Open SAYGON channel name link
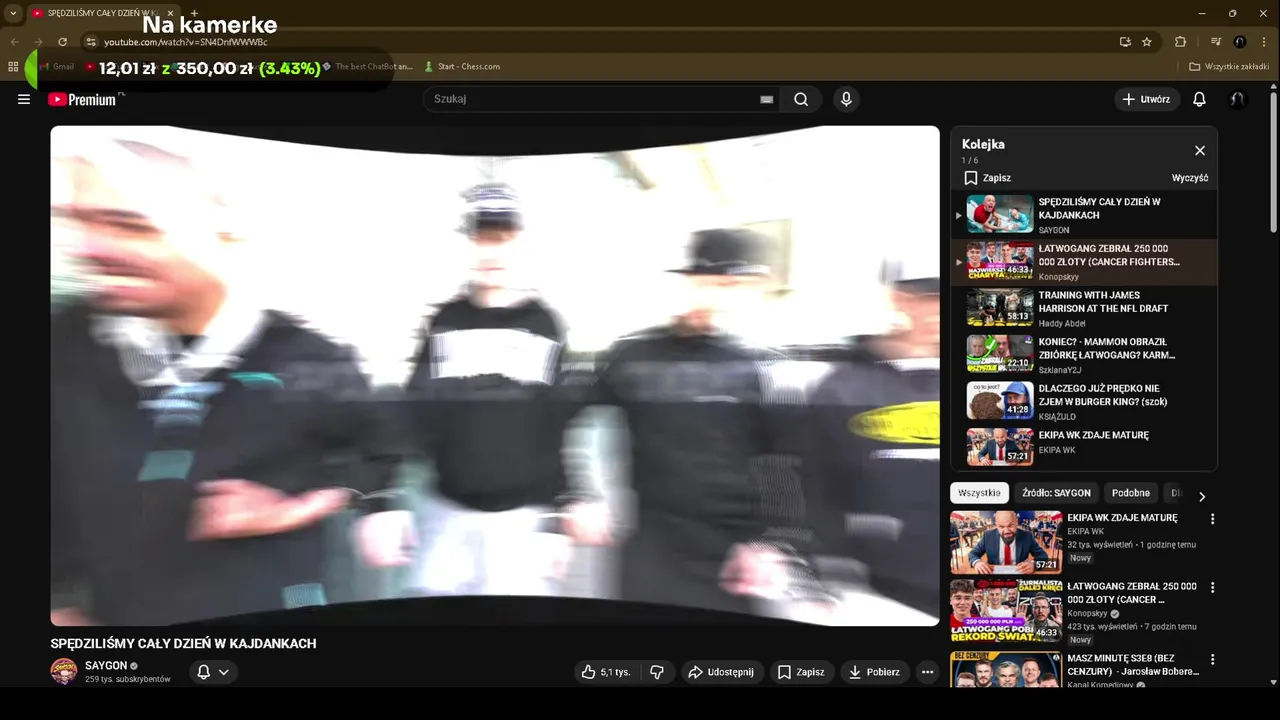Image resolution: width=1280 pixels, height=720 pixels. point(106,665)
